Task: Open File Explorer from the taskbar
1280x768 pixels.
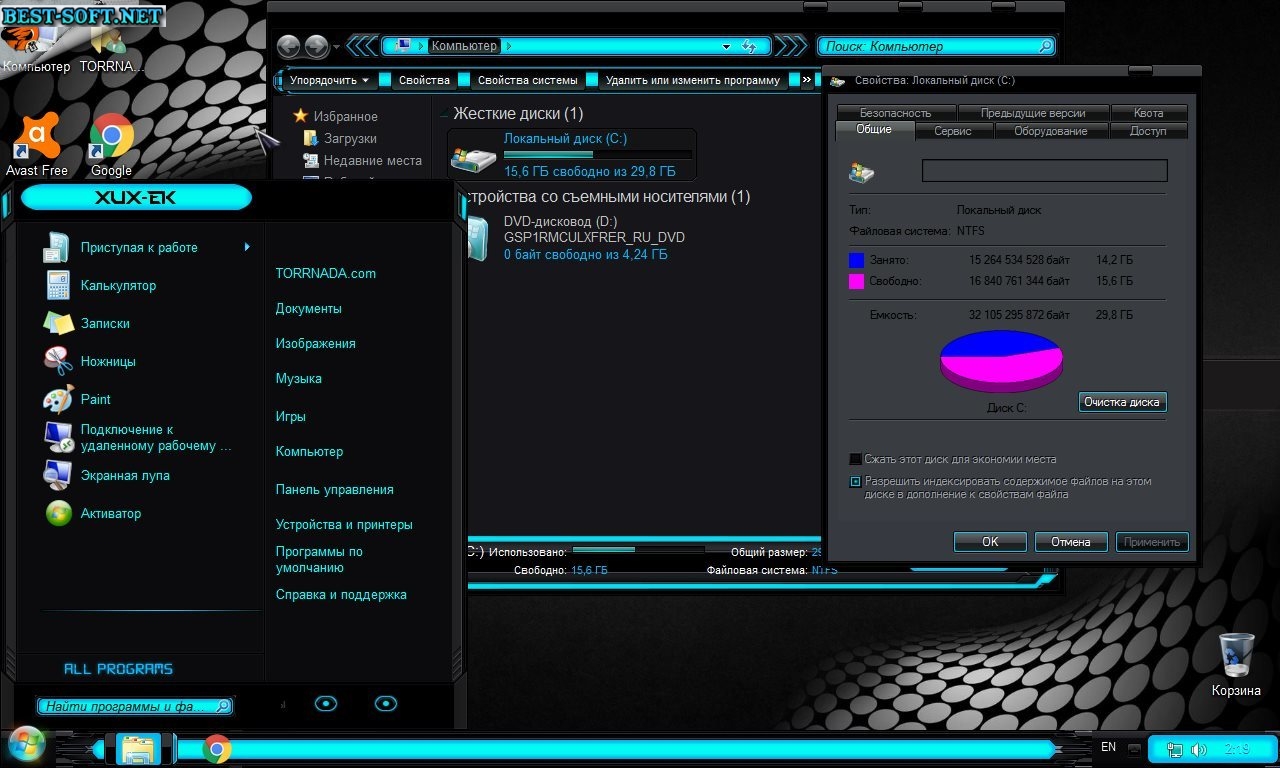Action: click(139, 748)
